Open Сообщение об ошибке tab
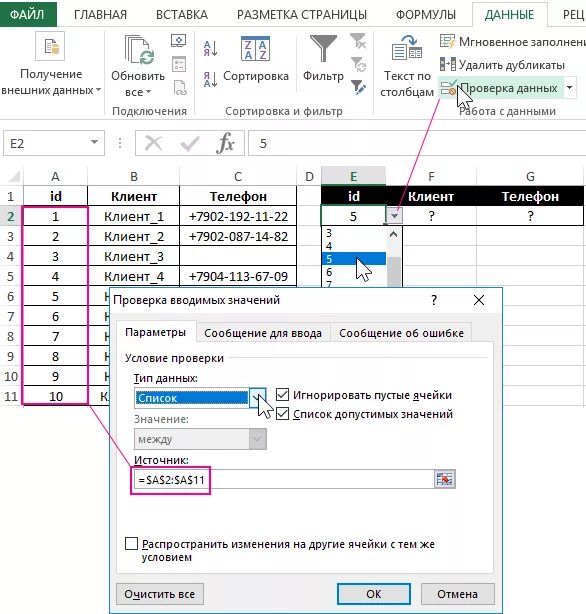586x614 pixels. click(x=401, y=333)
